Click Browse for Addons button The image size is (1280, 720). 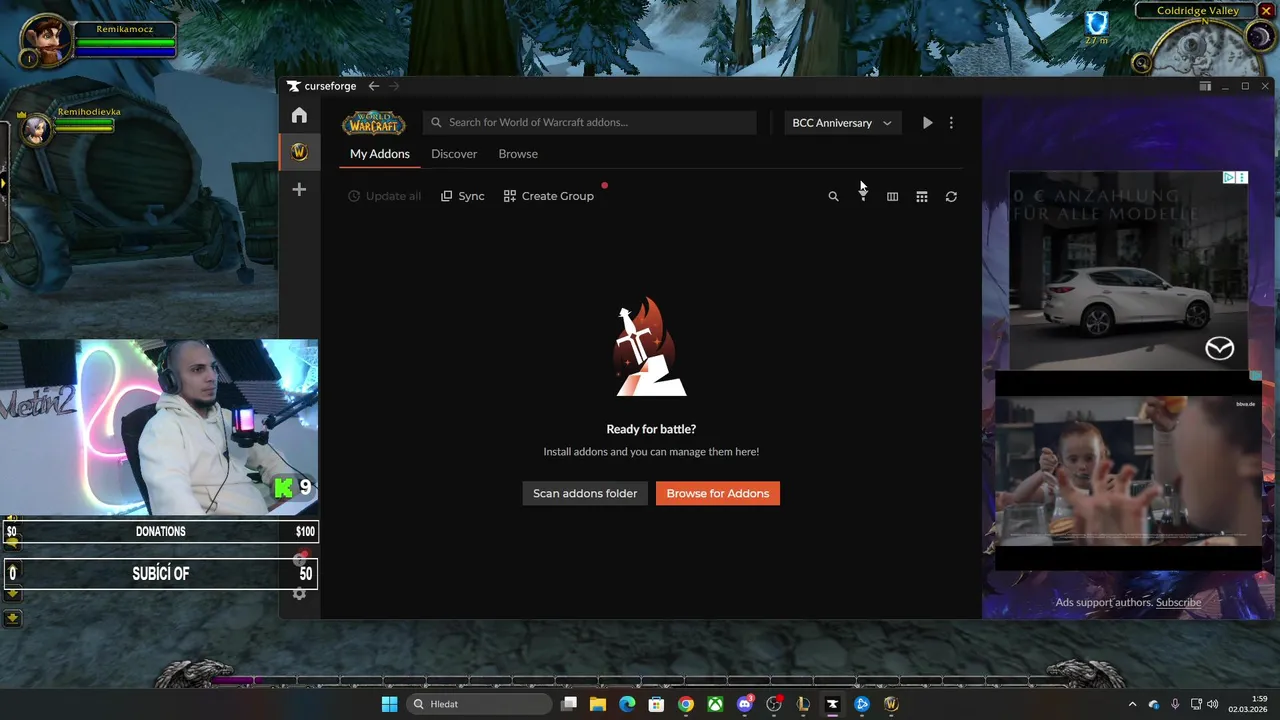point(718,493)
